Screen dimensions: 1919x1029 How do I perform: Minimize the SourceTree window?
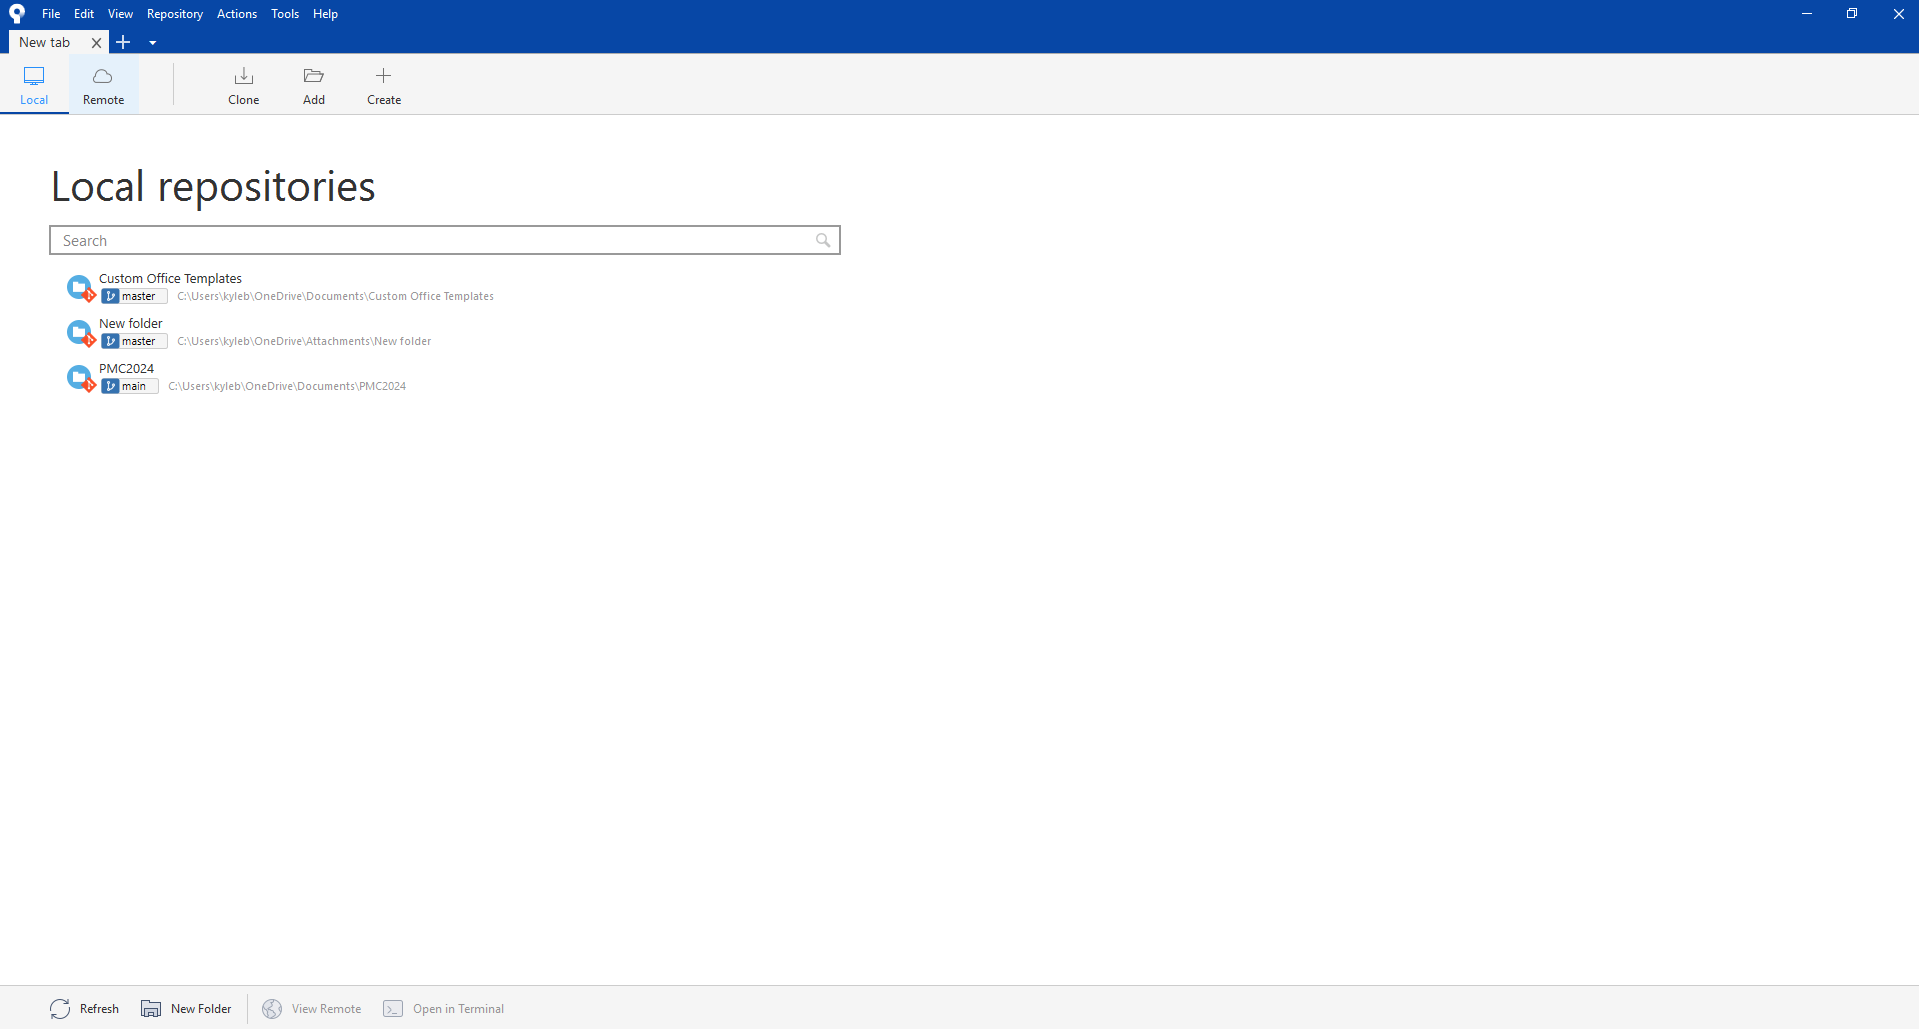click(1807, 14)
